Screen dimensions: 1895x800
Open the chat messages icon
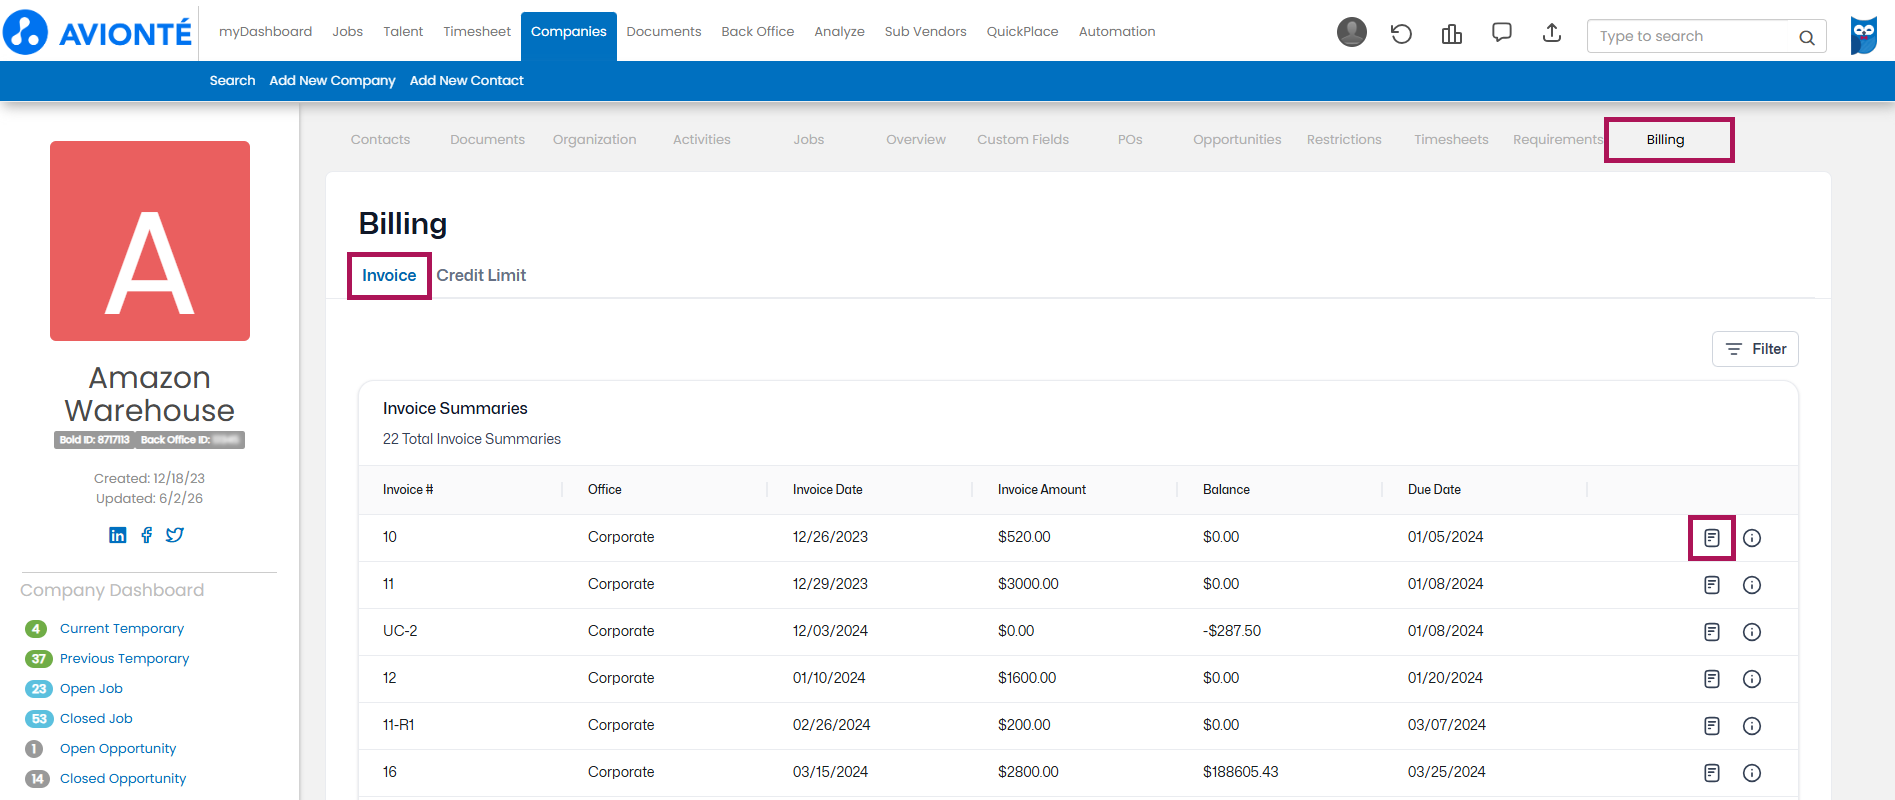pos(1502,33)
